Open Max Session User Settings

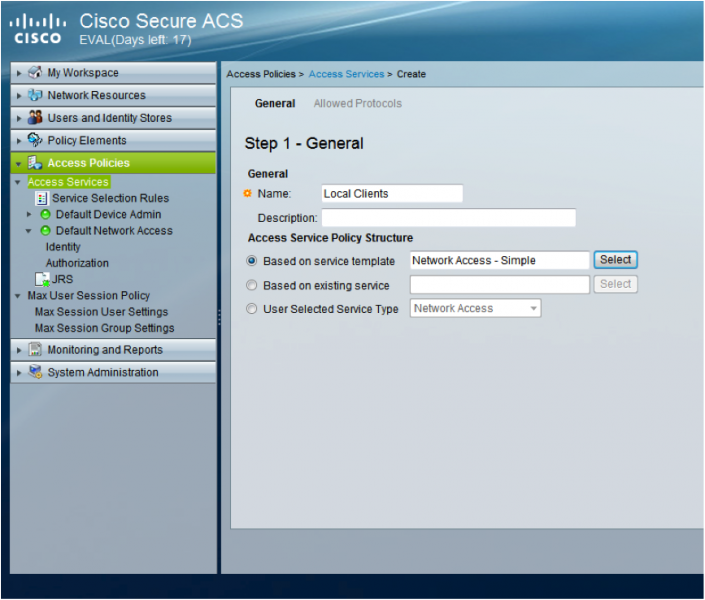tap(101, 312)
